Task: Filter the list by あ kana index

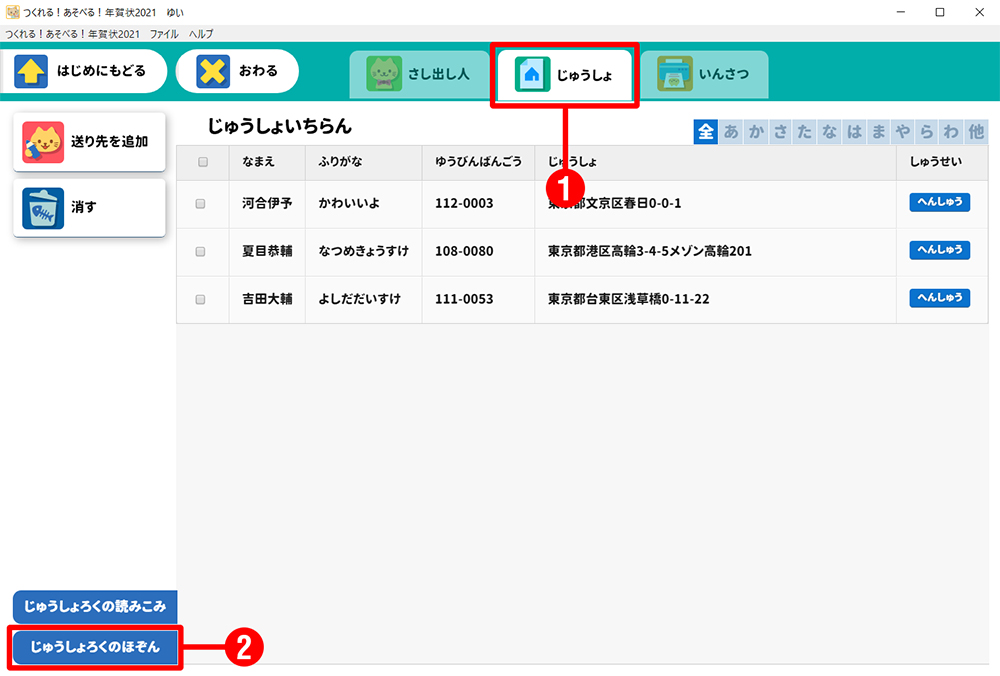Action: [731, 132]
